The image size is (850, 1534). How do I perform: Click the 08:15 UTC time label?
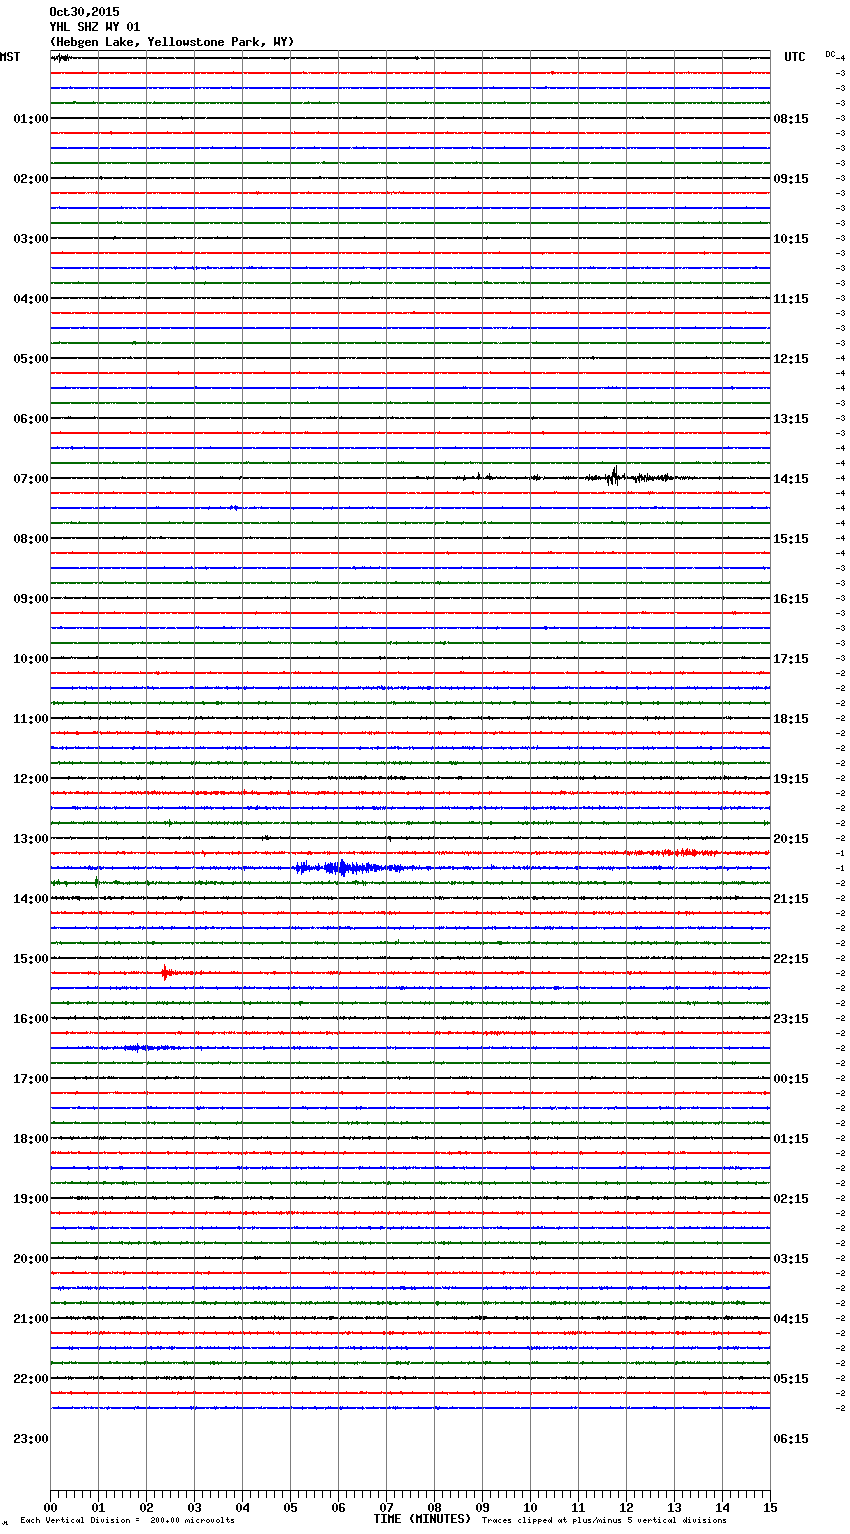[x=791, y=119]
